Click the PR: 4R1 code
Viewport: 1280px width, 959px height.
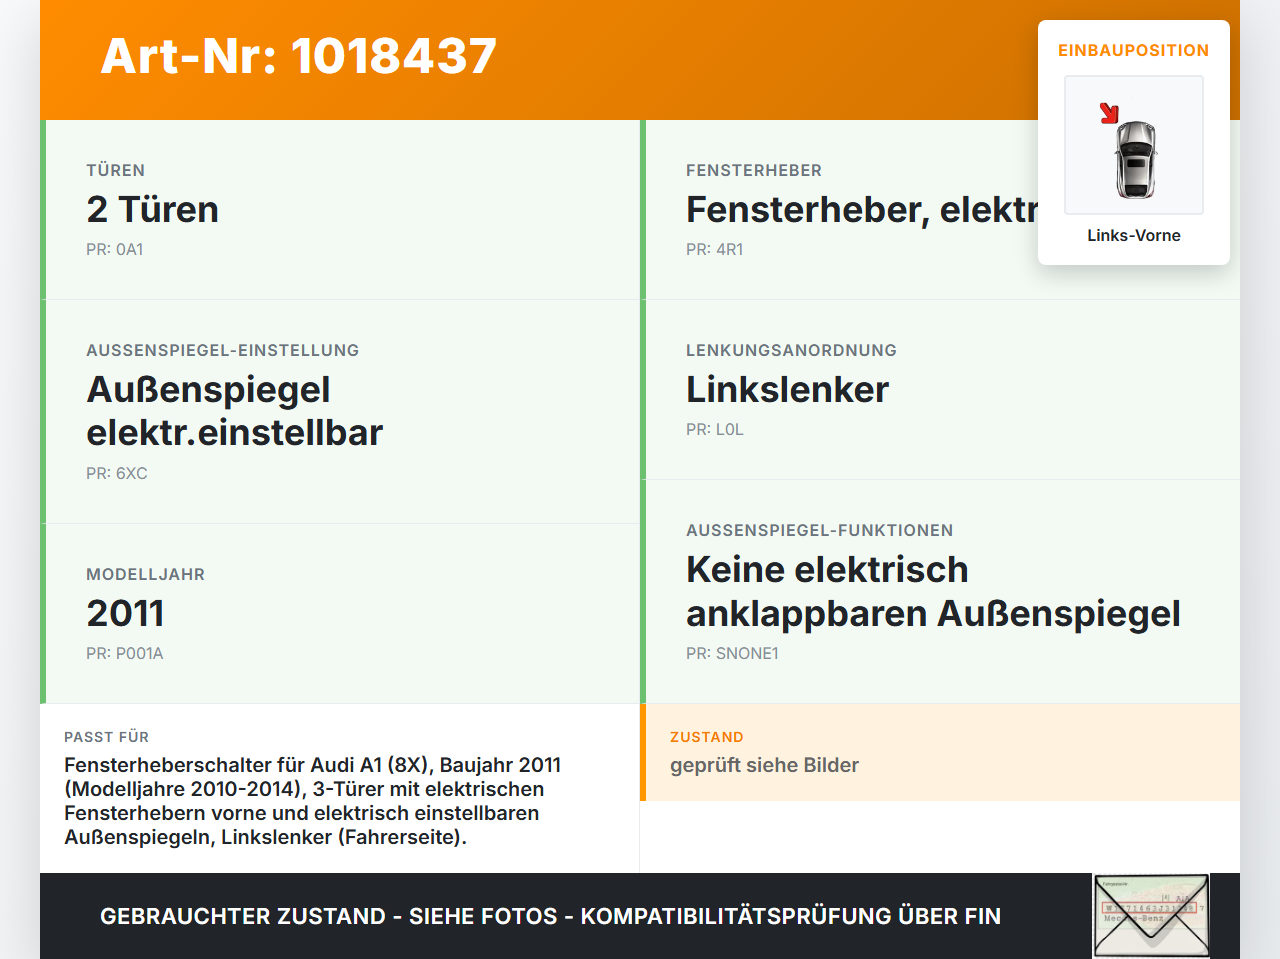click(715, 249)
